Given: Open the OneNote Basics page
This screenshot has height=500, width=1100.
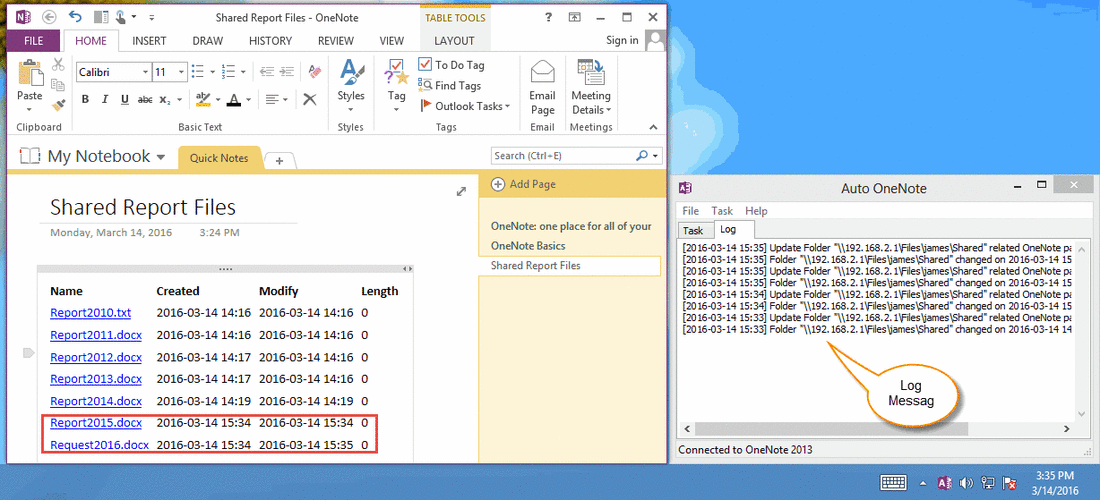Looking at the screenshot, I should pyautogui.click(x=528, y=246).
